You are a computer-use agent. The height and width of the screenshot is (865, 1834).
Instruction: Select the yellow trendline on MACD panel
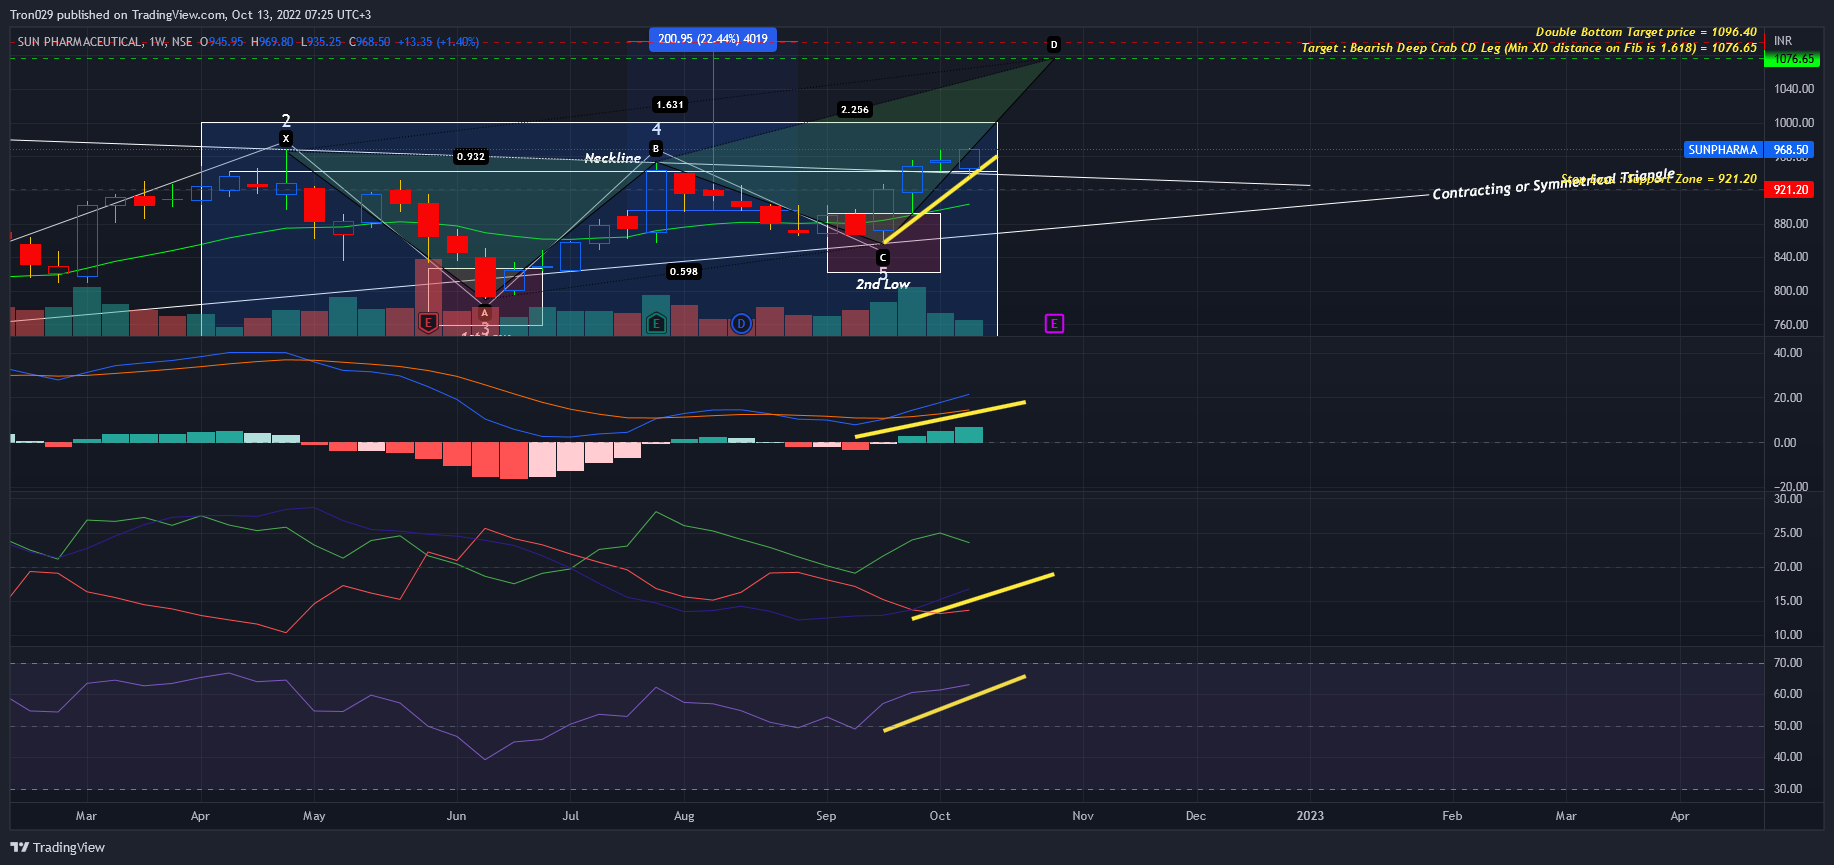pyautogui.click(x=940, y=419)
